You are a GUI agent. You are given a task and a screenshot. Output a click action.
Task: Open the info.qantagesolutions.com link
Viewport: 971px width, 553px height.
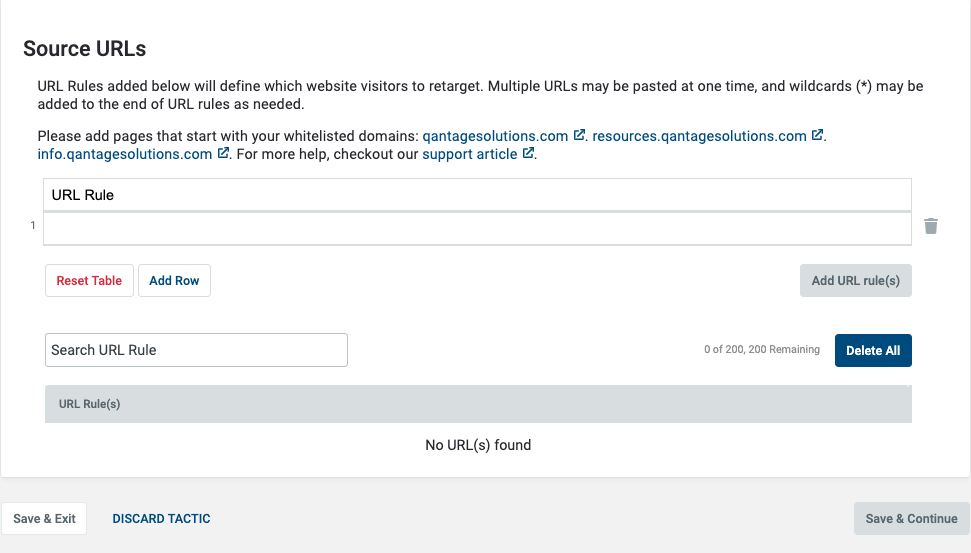124,154
